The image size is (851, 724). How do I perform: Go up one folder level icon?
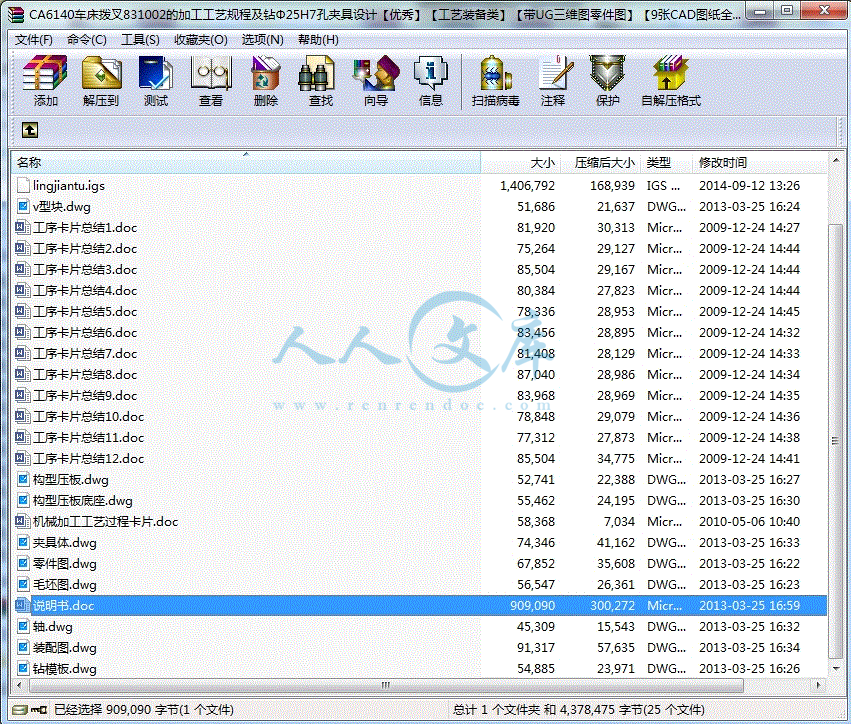(x=30, y=130)
